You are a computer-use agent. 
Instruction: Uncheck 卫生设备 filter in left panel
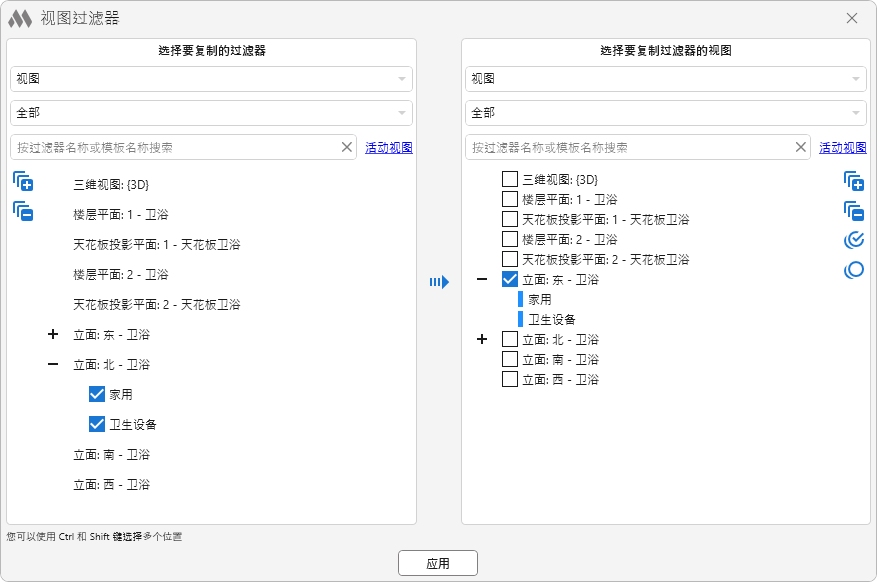point(97,424)
